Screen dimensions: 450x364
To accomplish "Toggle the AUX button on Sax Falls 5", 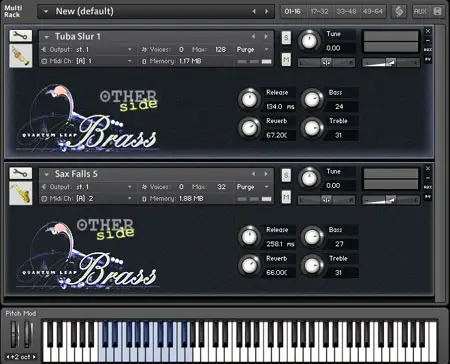I will click(428, 187).
